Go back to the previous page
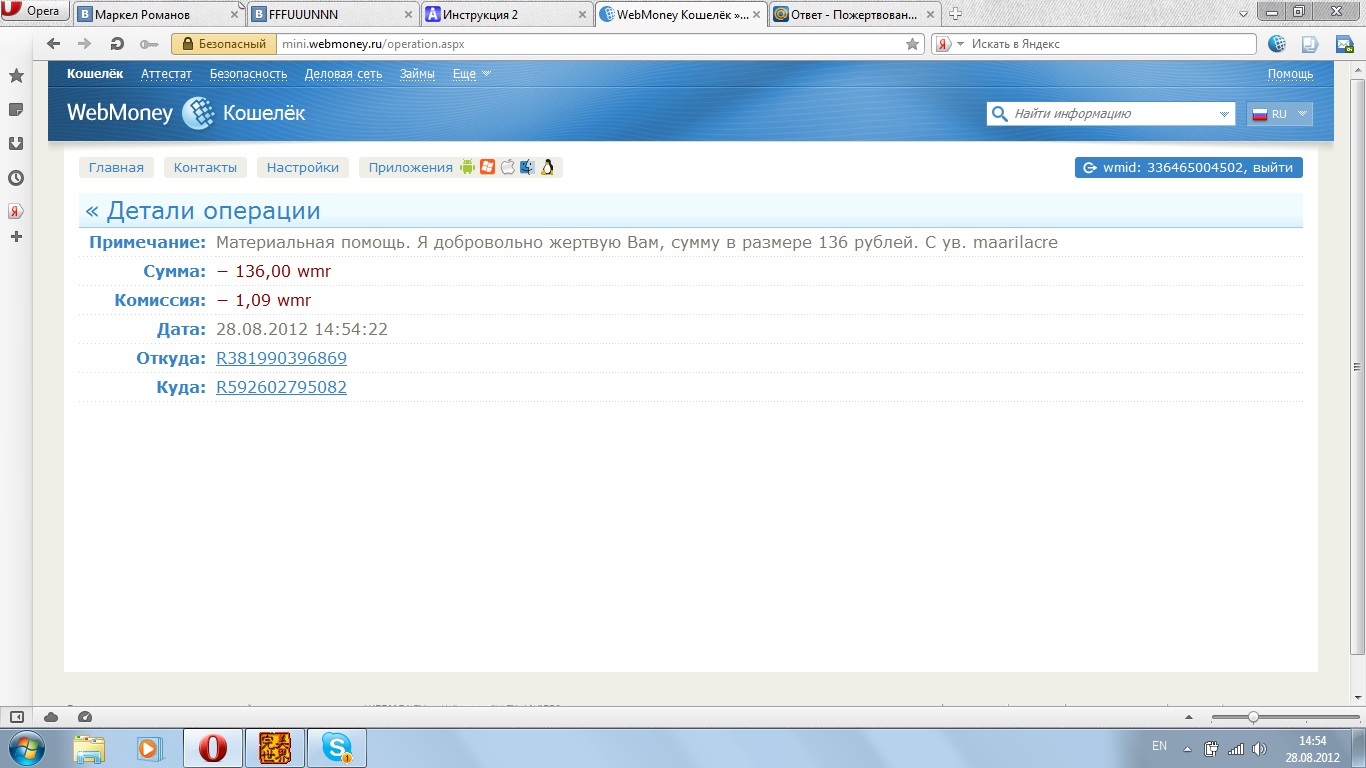The height and width of the screenshot is (768, 1366). (x=54, y=44)
